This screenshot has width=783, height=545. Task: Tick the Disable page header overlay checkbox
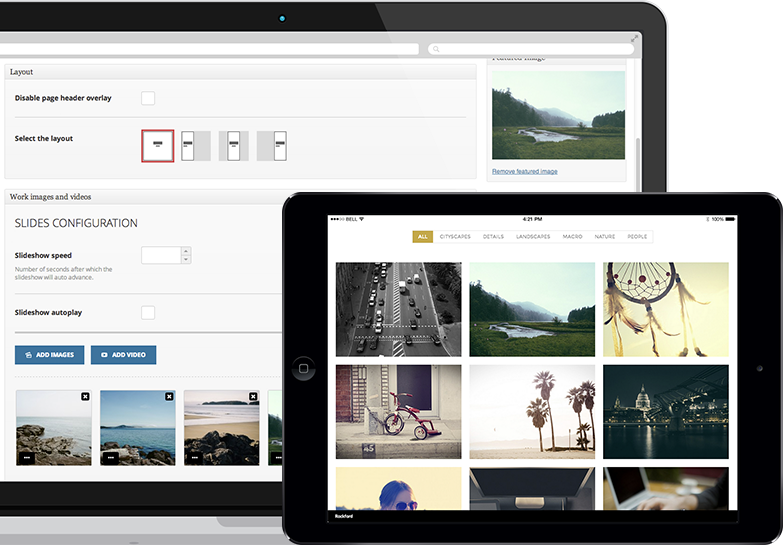point(148,98)
